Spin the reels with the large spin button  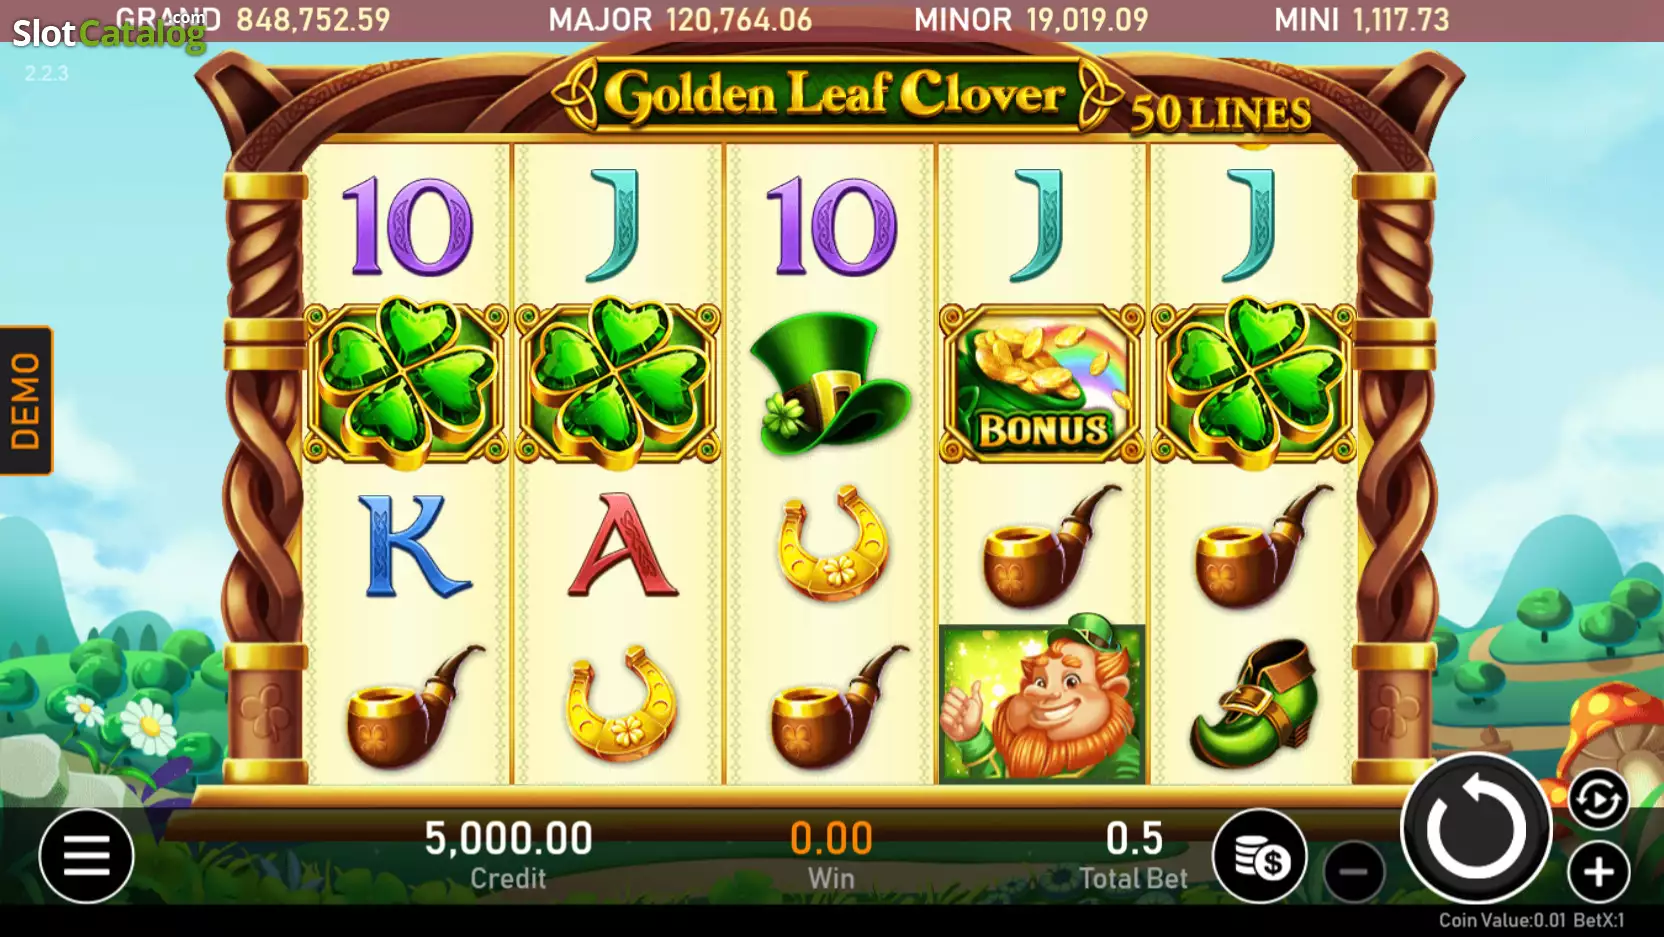point(1476,829)
